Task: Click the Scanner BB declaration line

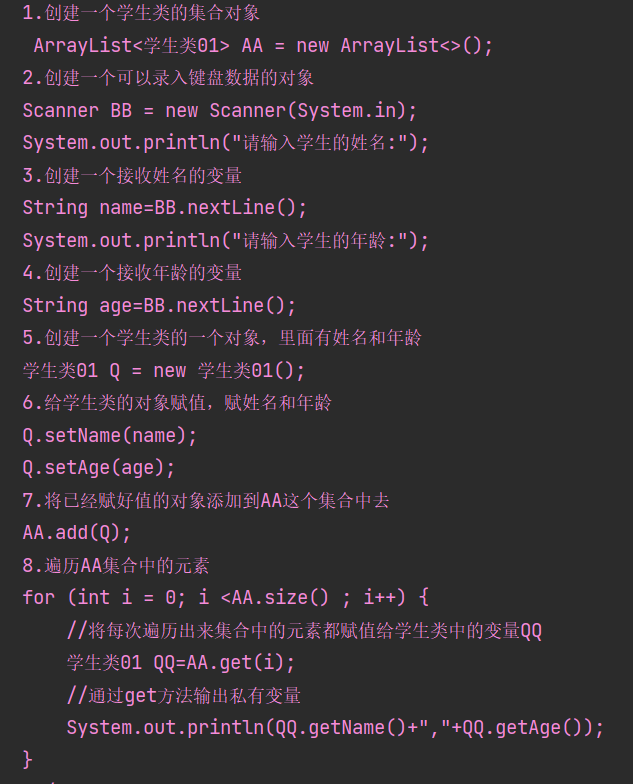Action: pyautogui.click(x=220, y=110)
